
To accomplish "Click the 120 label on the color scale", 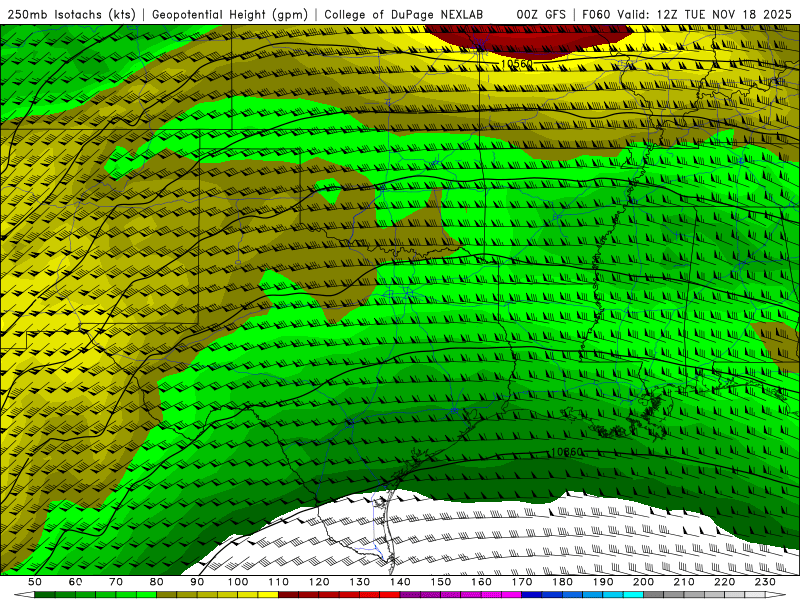I will [x=319, y=582].
